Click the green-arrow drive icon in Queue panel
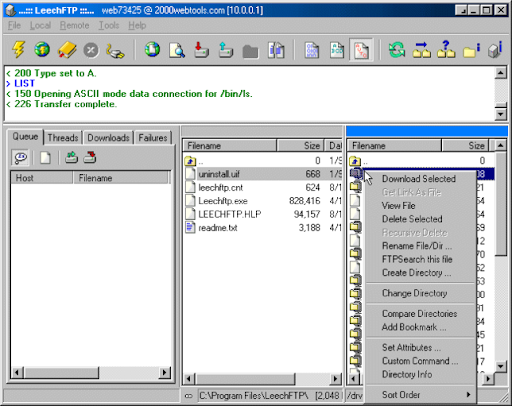Image resolution: width=512 pixels, height=406 pixels. click(x=71, y=157)
